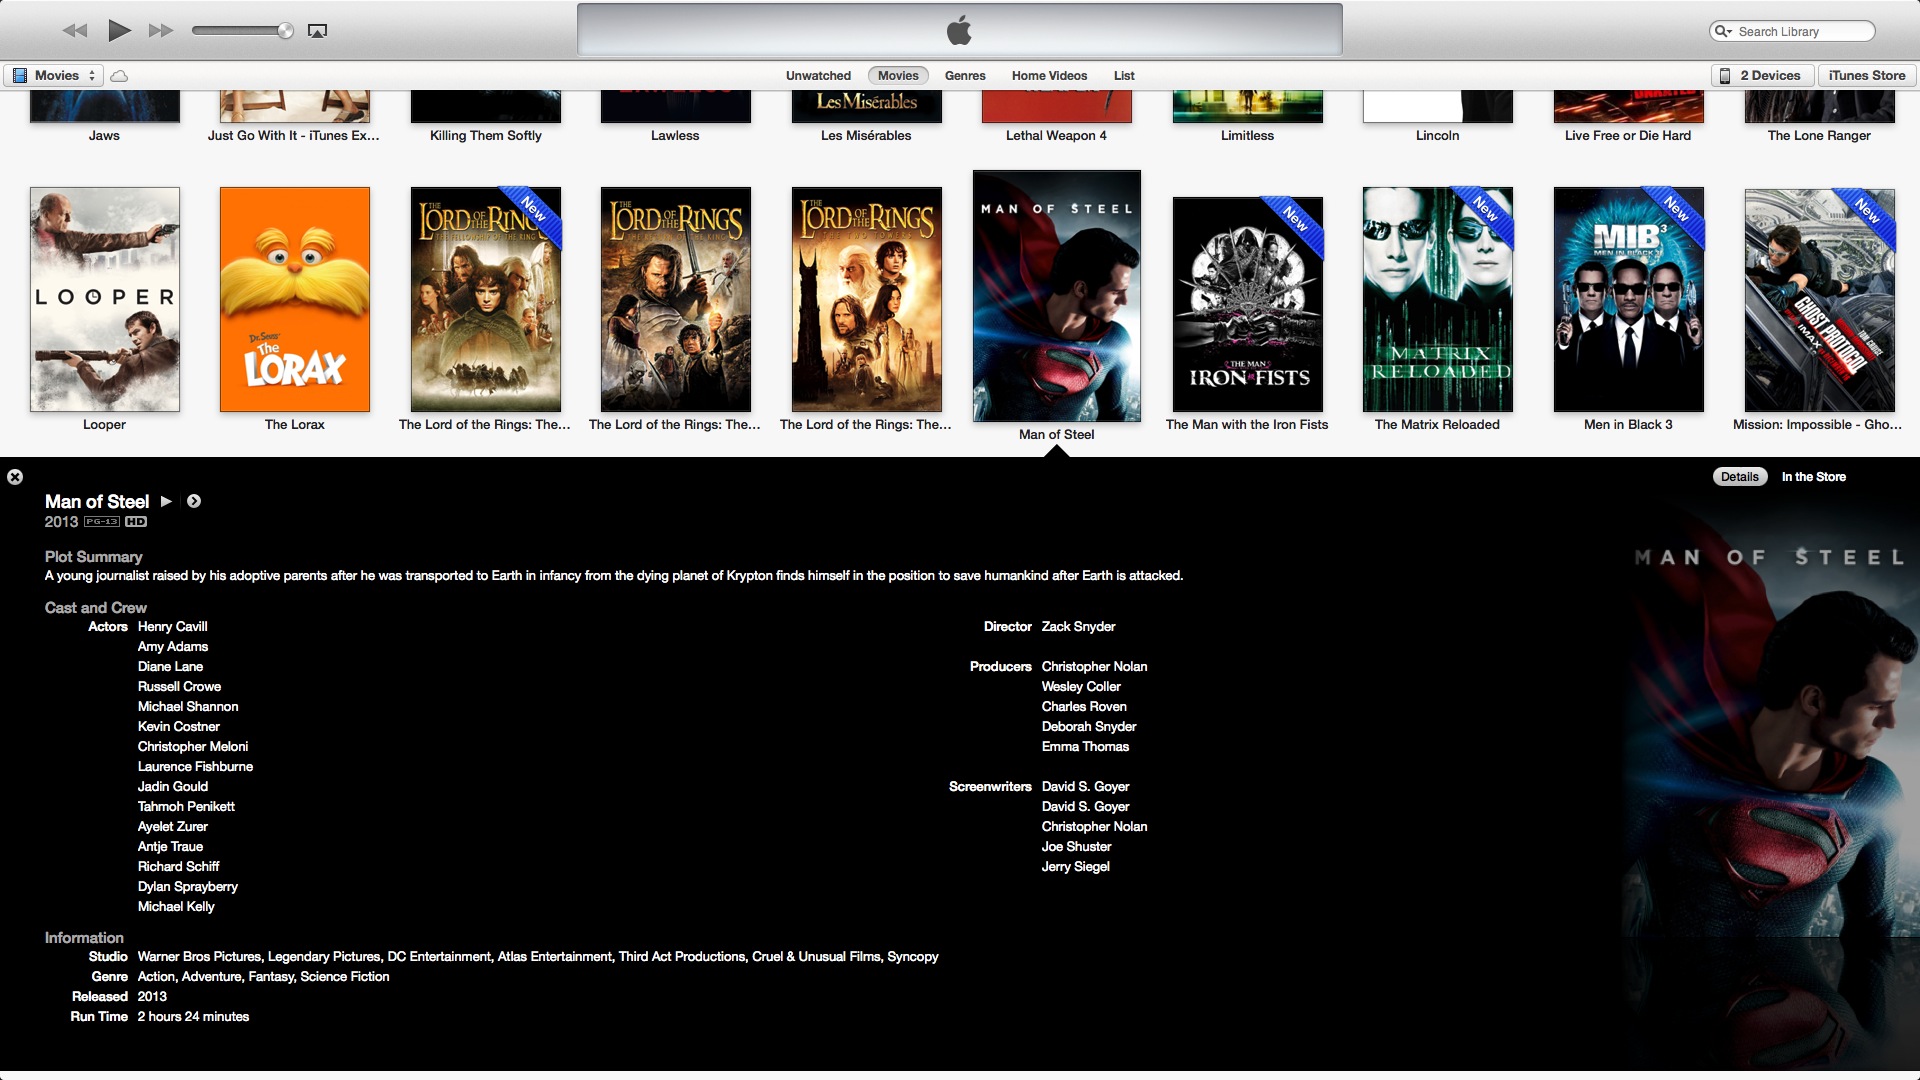This screenshot has width=1920, height=1080.
Task: Open the AirPlay output menu icon
Action: point(317,31)
